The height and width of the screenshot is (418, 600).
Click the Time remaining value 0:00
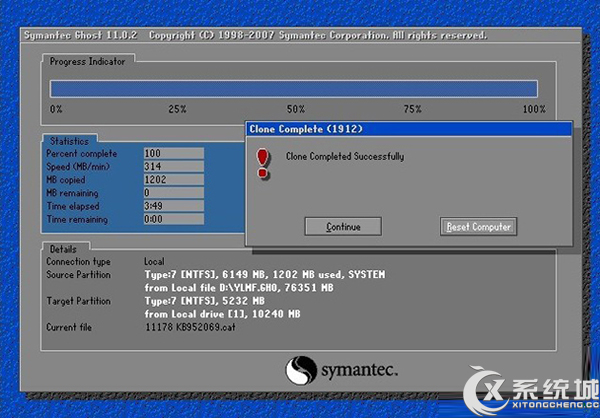[174, 219]
